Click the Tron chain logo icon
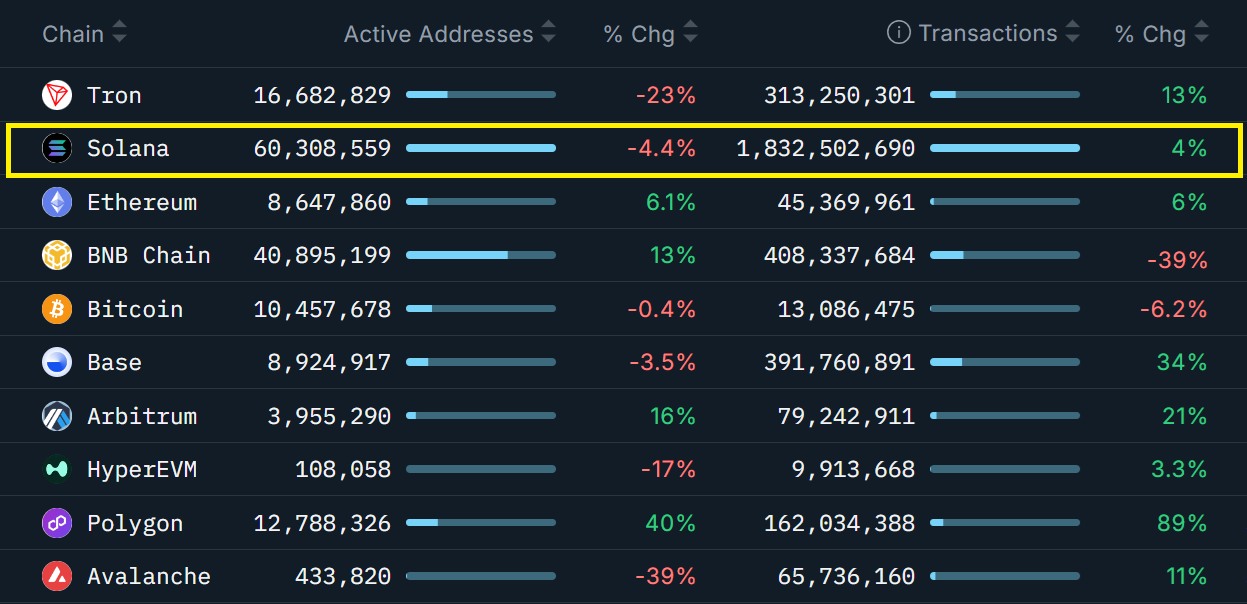The width and height of the screenshot is (1247, 604). click(x=57, y=95)
